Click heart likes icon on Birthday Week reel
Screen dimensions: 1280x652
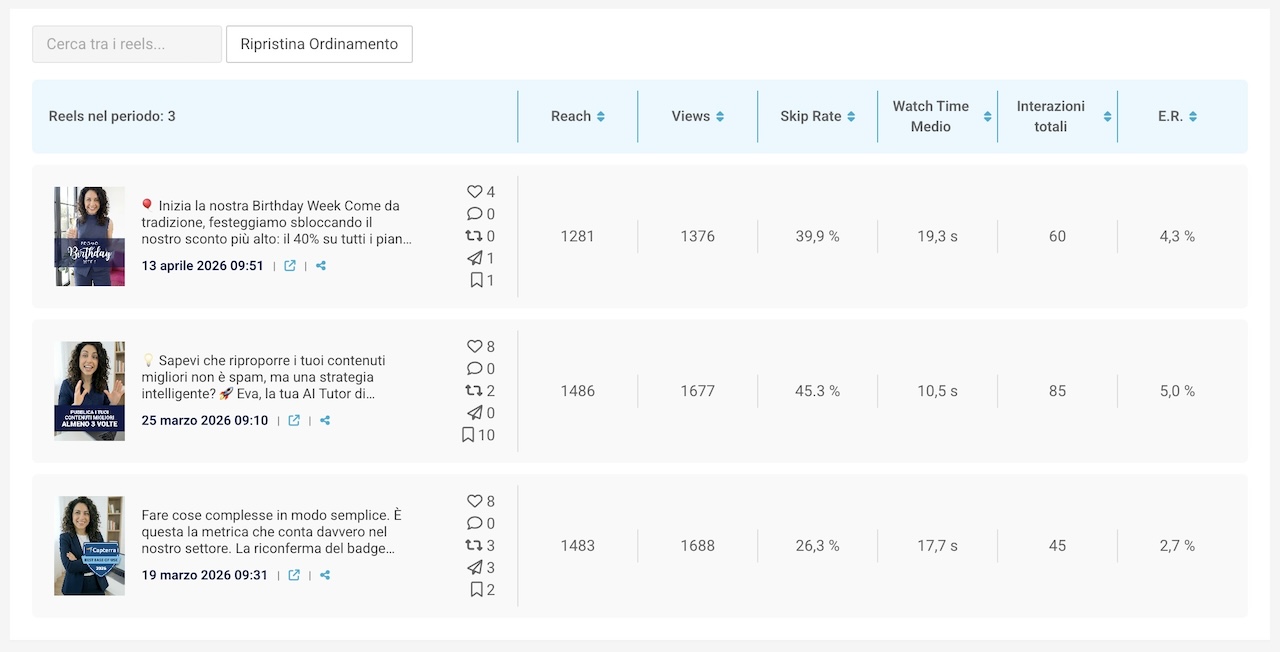coord(474,192)
